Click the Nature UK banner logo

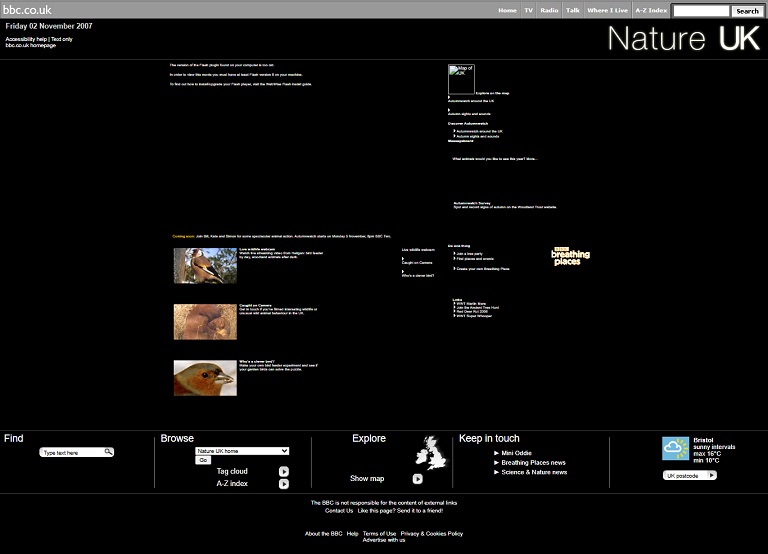click(684, 38)
